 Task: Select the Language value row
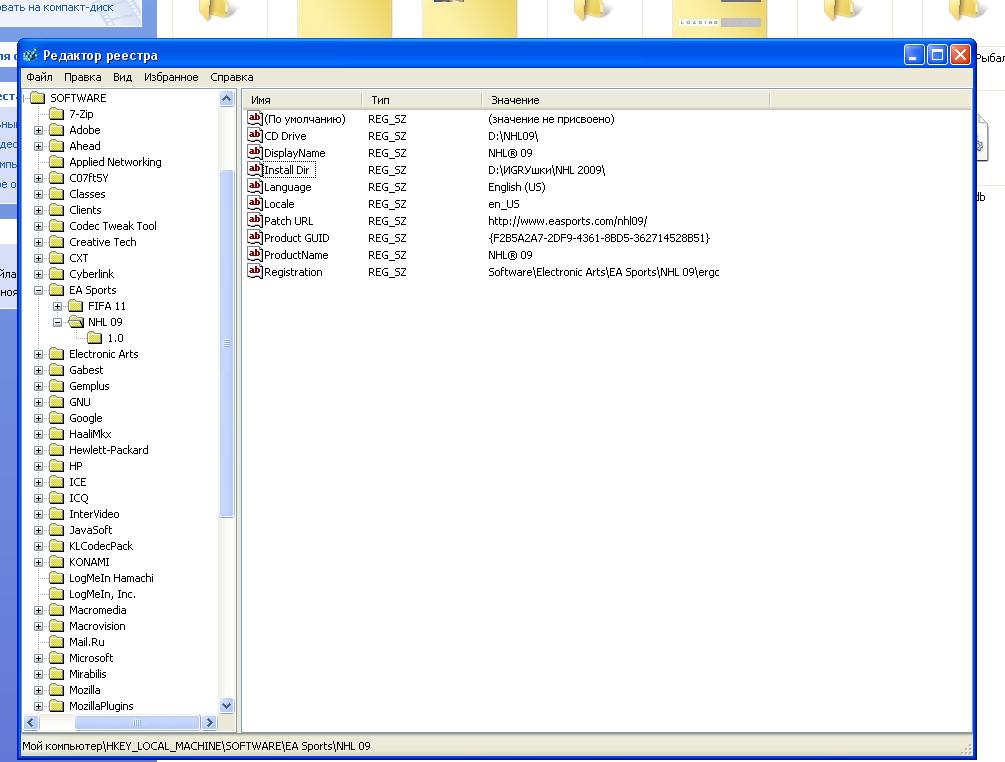(x=287, y=187)
